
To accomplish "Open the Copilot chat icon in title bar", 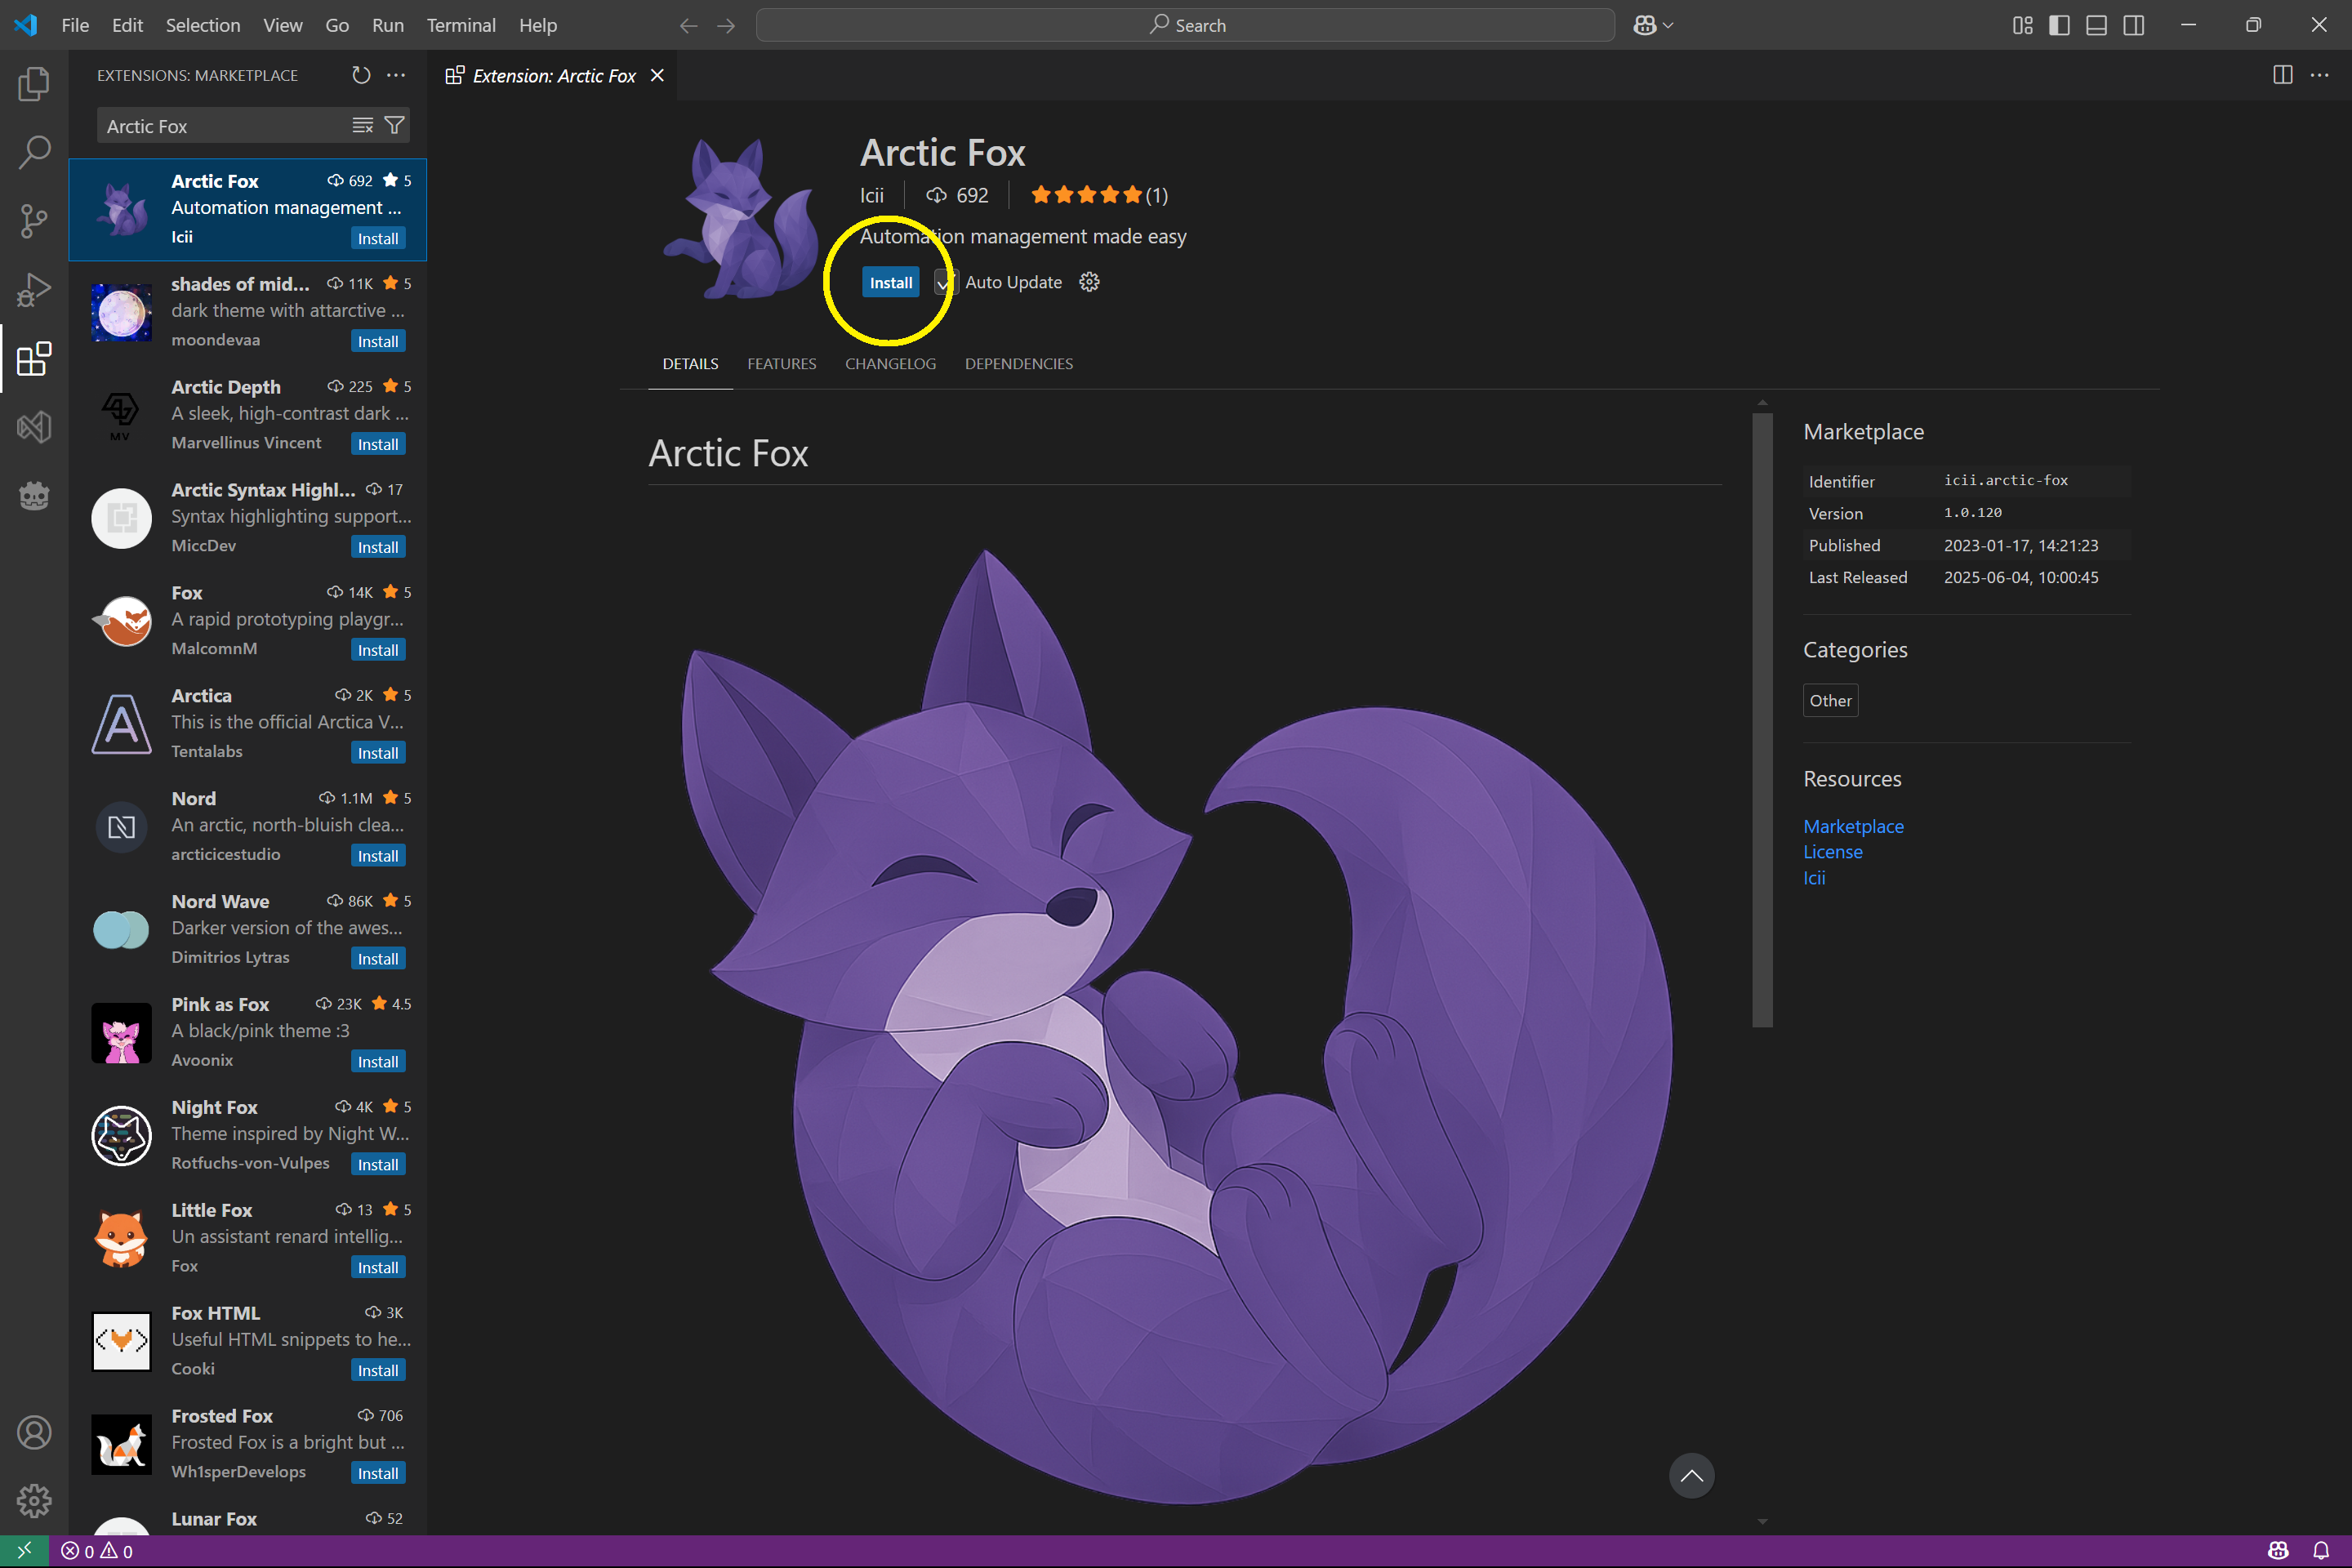I will coord(1644,25).
